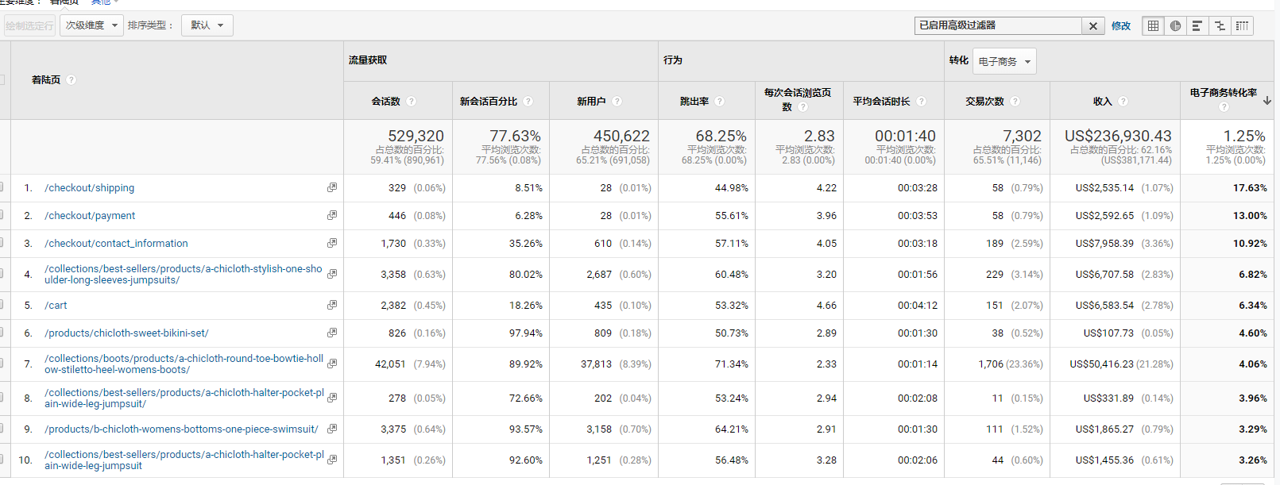Tick the checkbox for the /cart row
This screenshot has height=485, width=1280.
(x=3, y=305)
